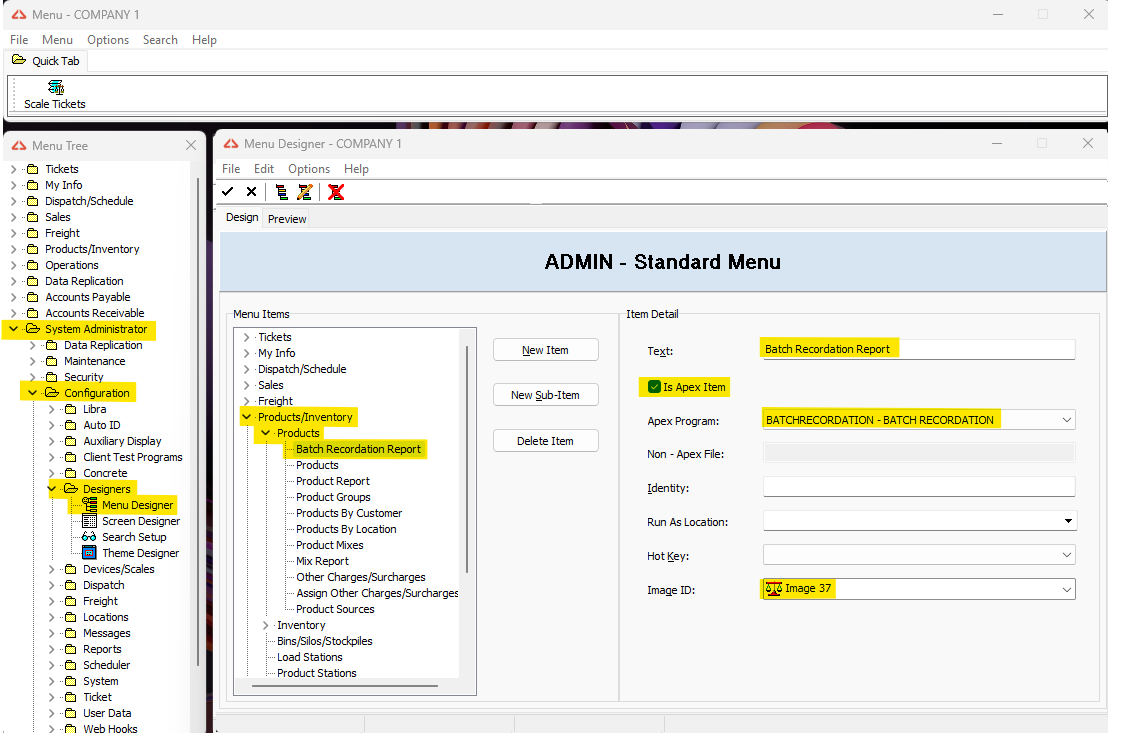This screenshot has height=733, width=1142.
Task: Open File menu in main Menu window
Action: coord(19,40)
